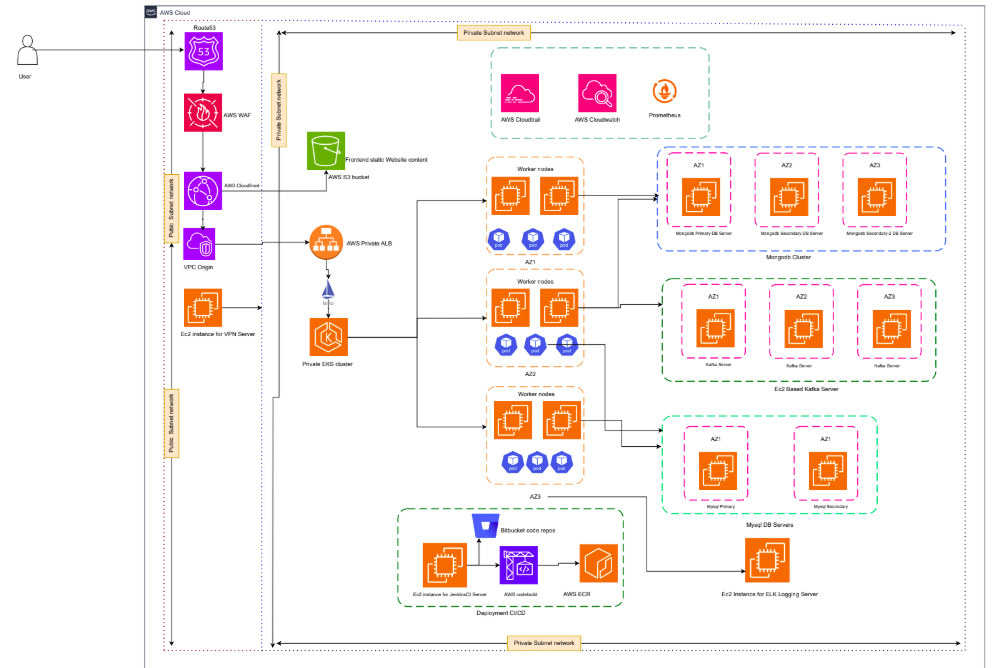996x668 pixels.
Task: Click the Istio sailboat icon below ALB
Action: tap(328, 290)
